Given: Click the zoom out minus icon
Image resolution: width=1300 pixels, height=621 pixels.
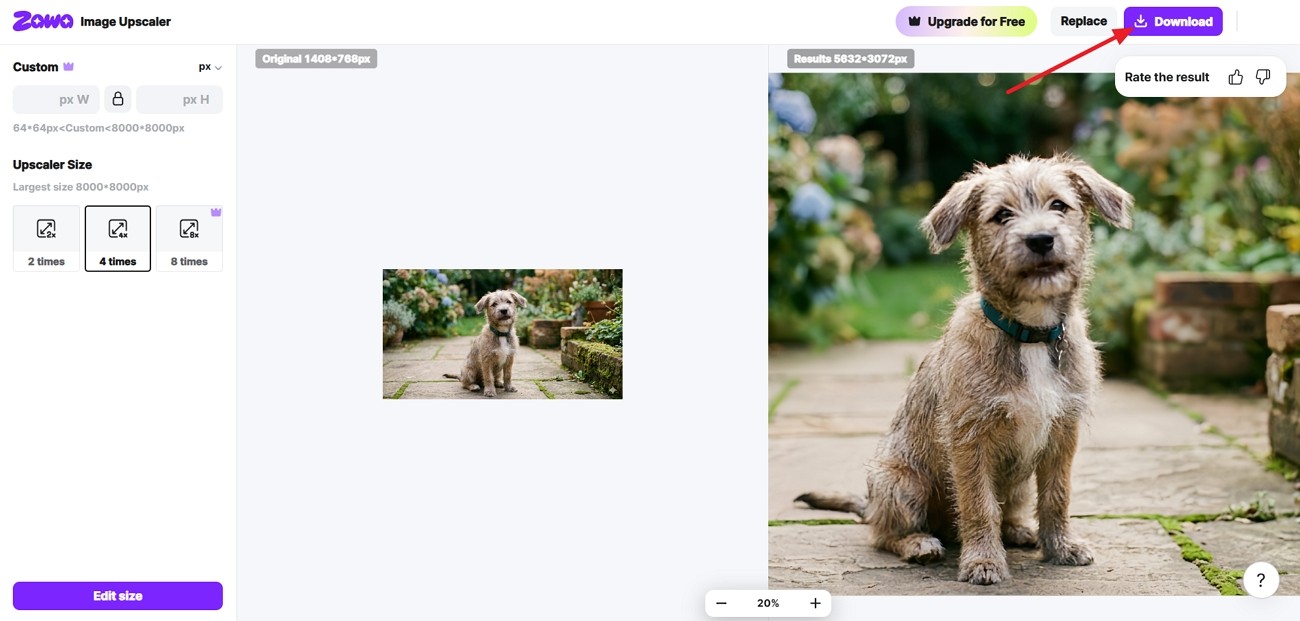Looking at the screenshot, I should pos(721,603).
